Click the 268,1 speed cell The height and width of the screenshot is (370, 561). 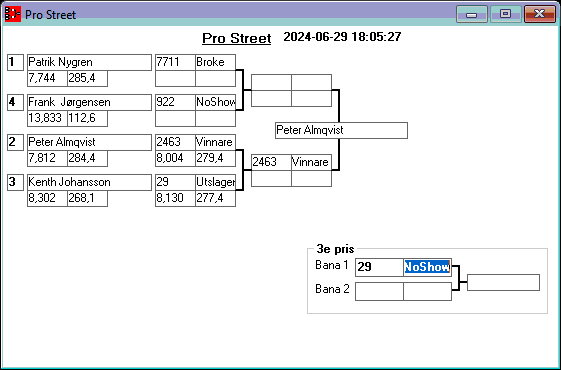[87, 199]
